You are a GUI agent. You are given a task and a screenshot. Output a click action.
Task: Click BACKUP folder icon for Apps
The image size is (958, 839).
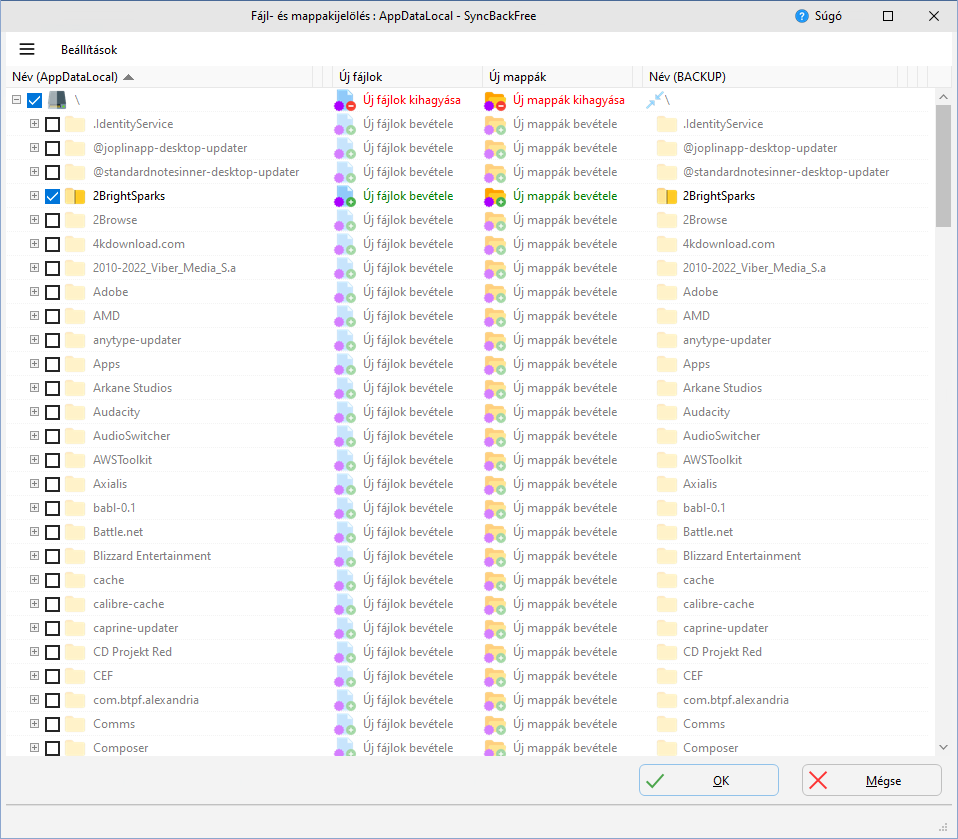pyautogui.click(x=667, y=364)
